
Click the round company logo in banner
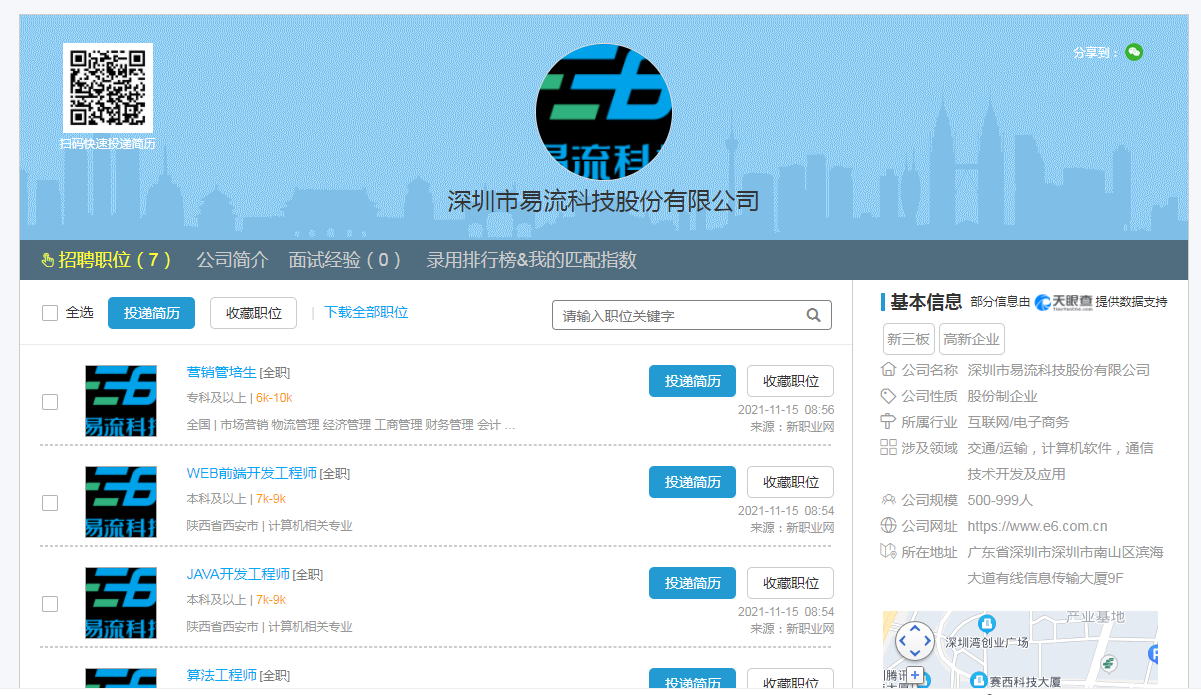coord(603,111)
